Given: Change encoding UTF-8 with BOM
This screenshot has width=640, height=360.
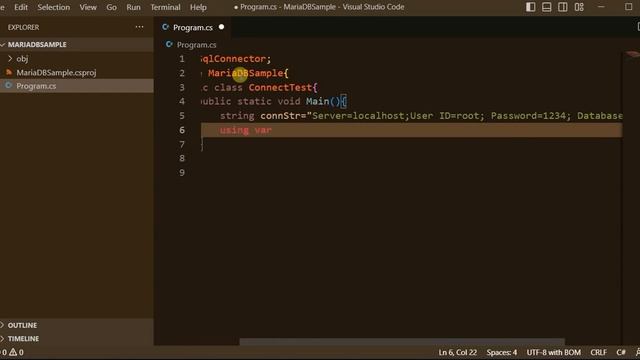Looking at the screenshot, I should pos(553,352).
